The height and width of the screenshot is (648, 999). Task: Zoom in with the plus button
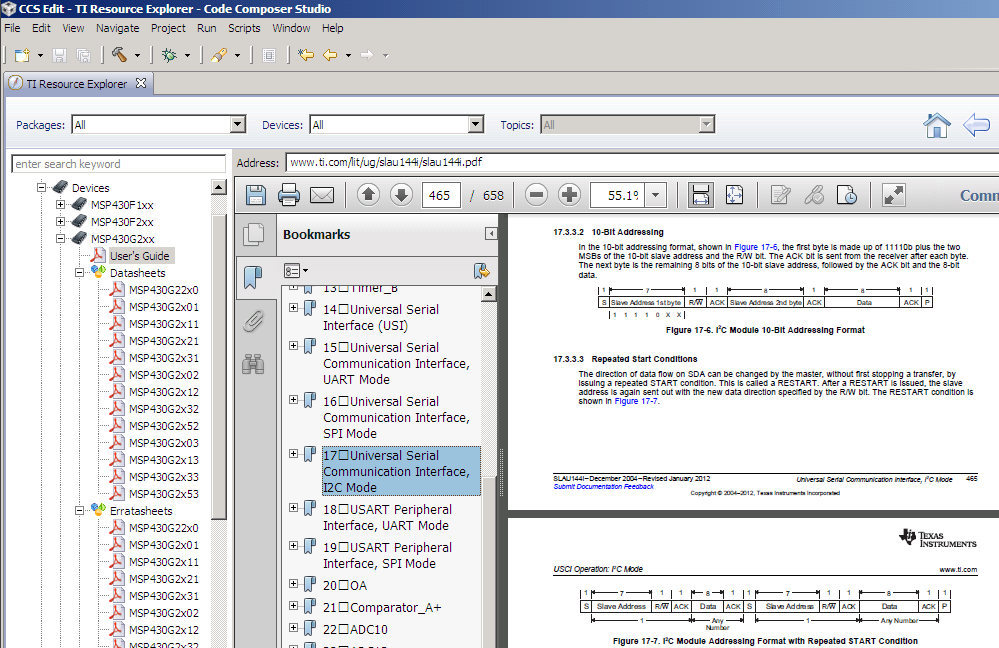(x=570, y=195)
